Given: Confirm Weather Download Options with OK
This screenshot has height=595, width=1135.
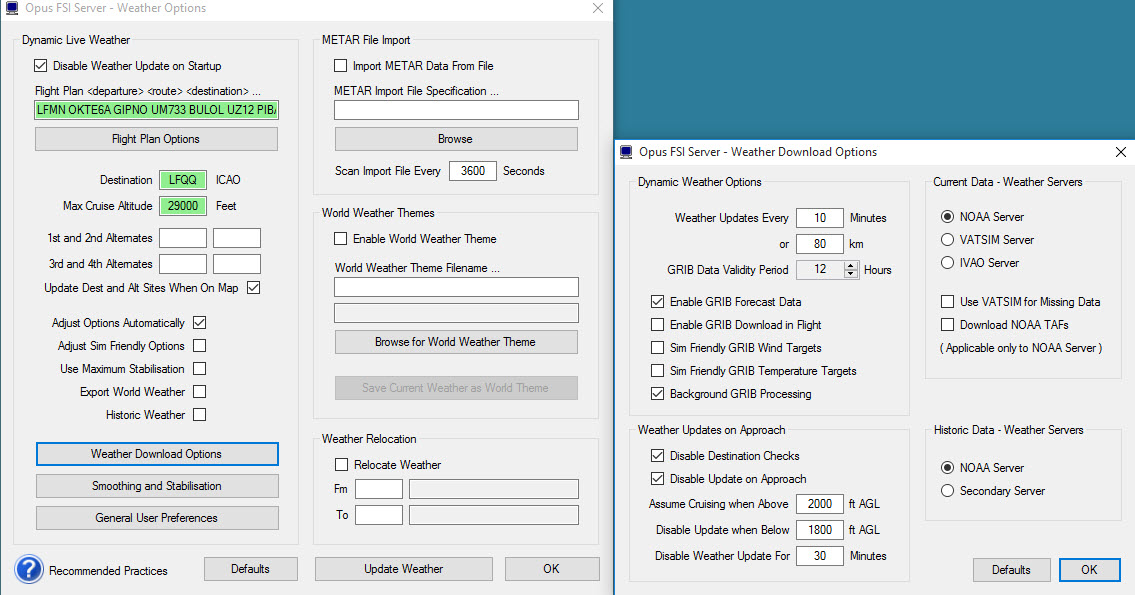Looking at the screenshot, I should (1089, 570).
